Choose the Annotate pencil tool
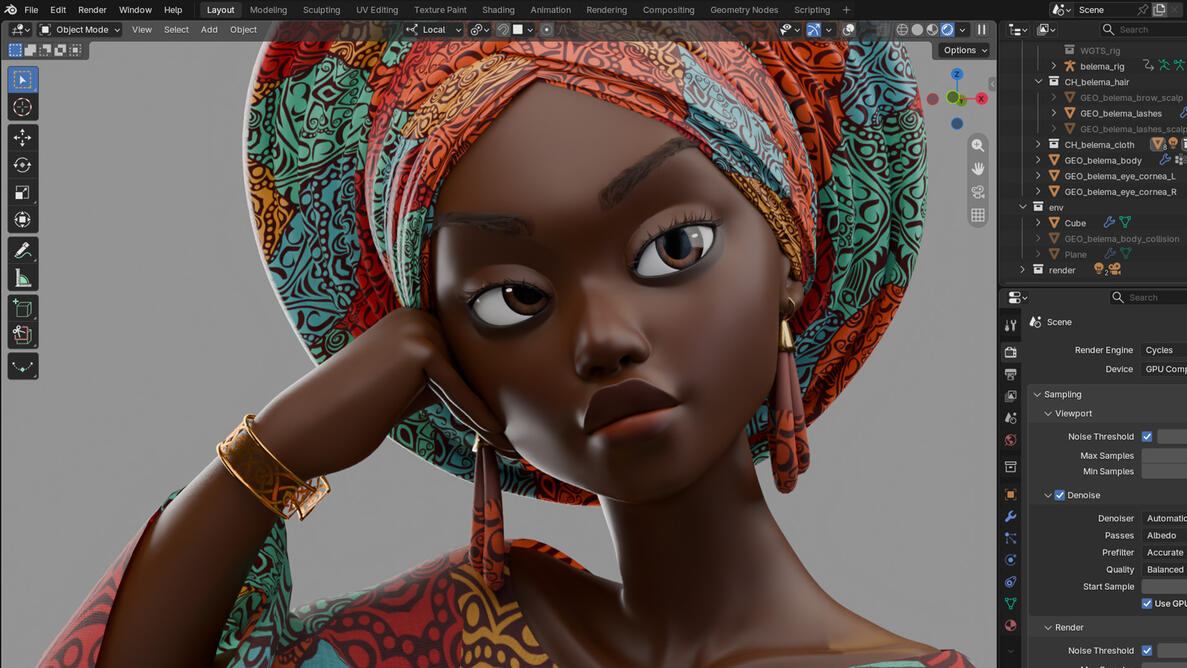Viewport: 1187px width, 668px height. [x=23, y=250]
